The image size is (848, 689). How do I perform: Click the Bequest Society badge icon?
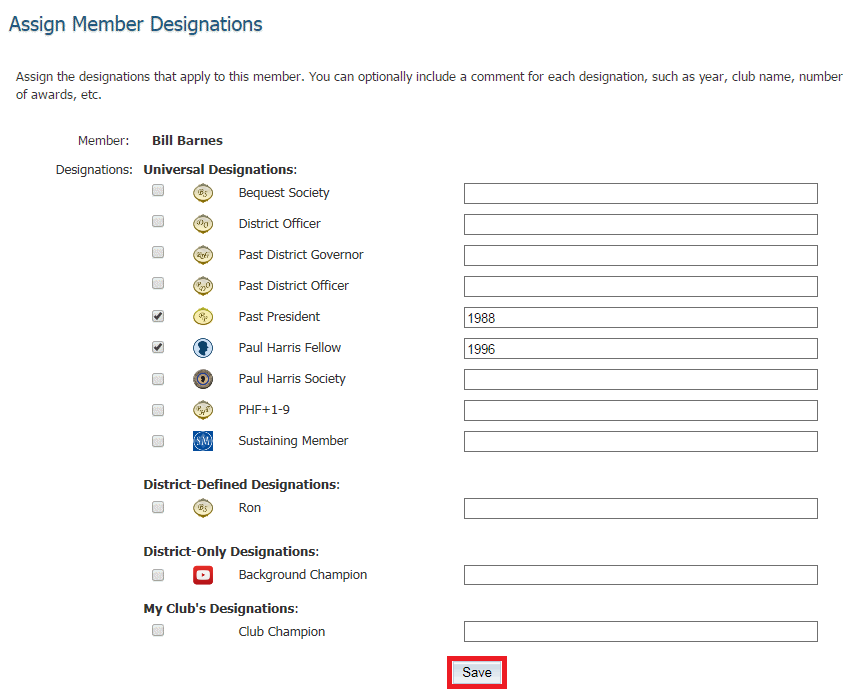203,193
